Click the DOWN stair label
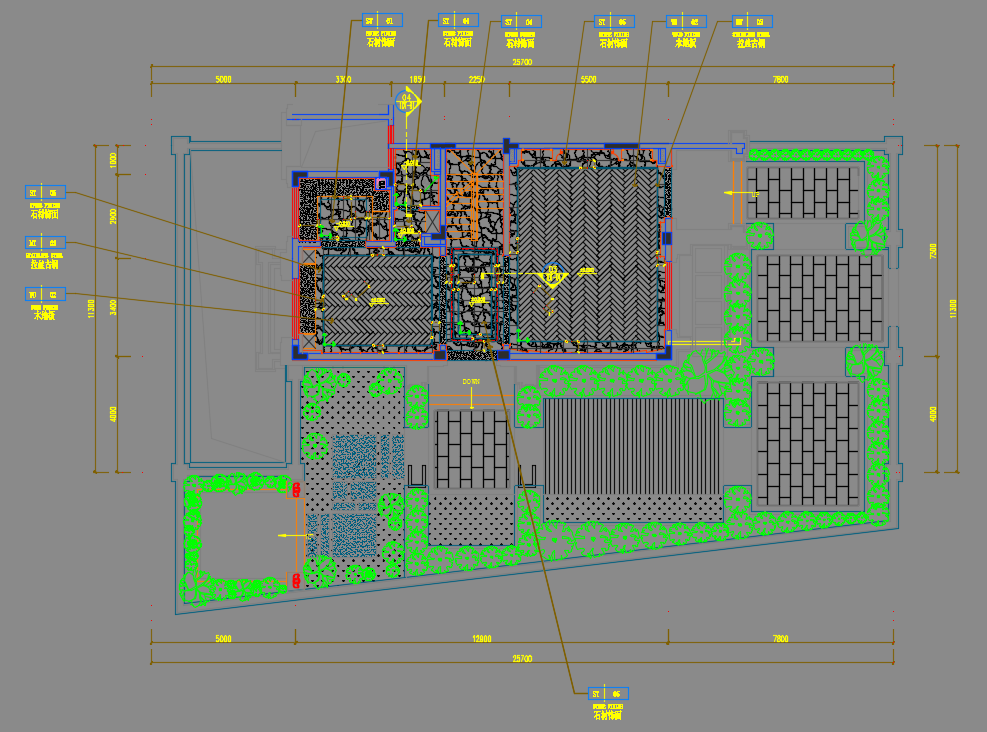This screenshot has width=987, height=732. coord(471,381)
